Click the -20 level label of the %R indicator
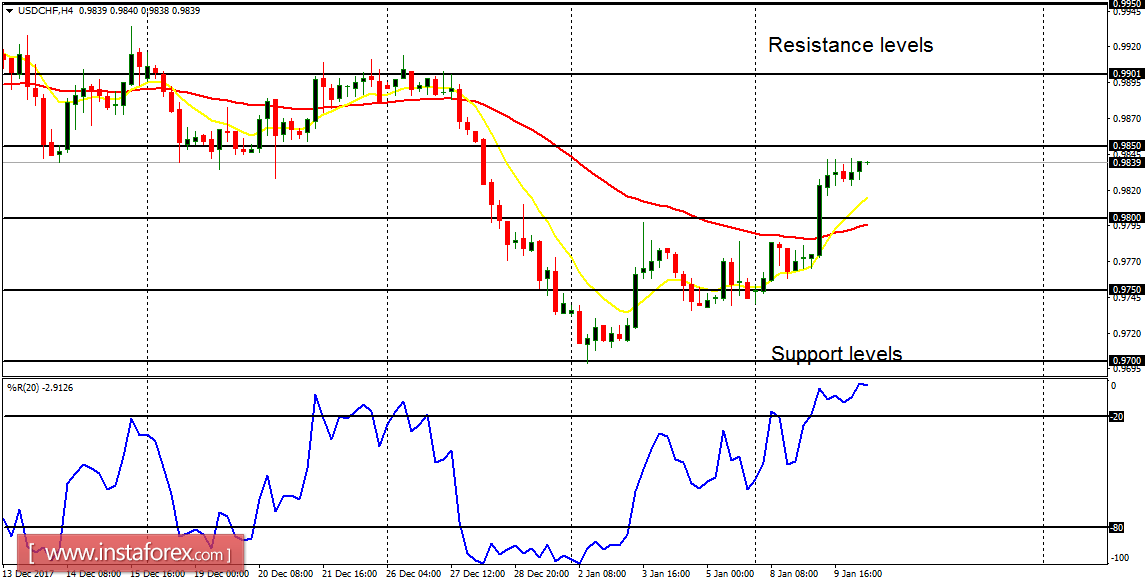Viewport: 1147px width, 585px height. coord(1117,416)
